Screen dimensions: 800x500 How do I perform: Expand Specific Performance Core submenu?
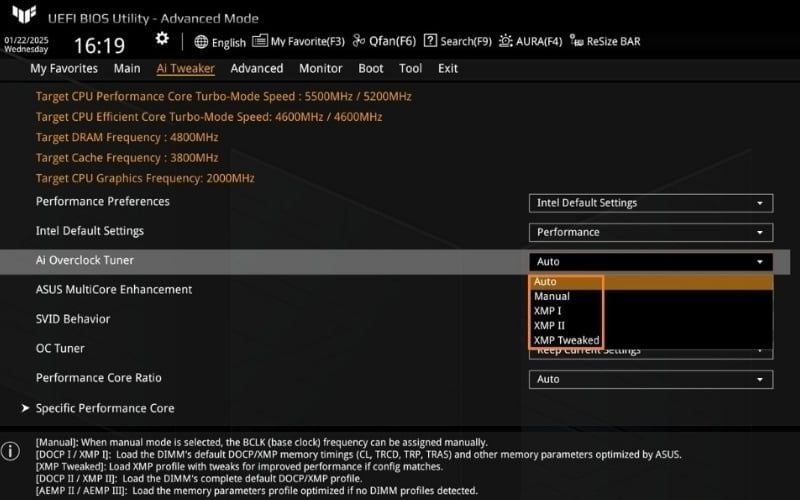pos(105,408)
